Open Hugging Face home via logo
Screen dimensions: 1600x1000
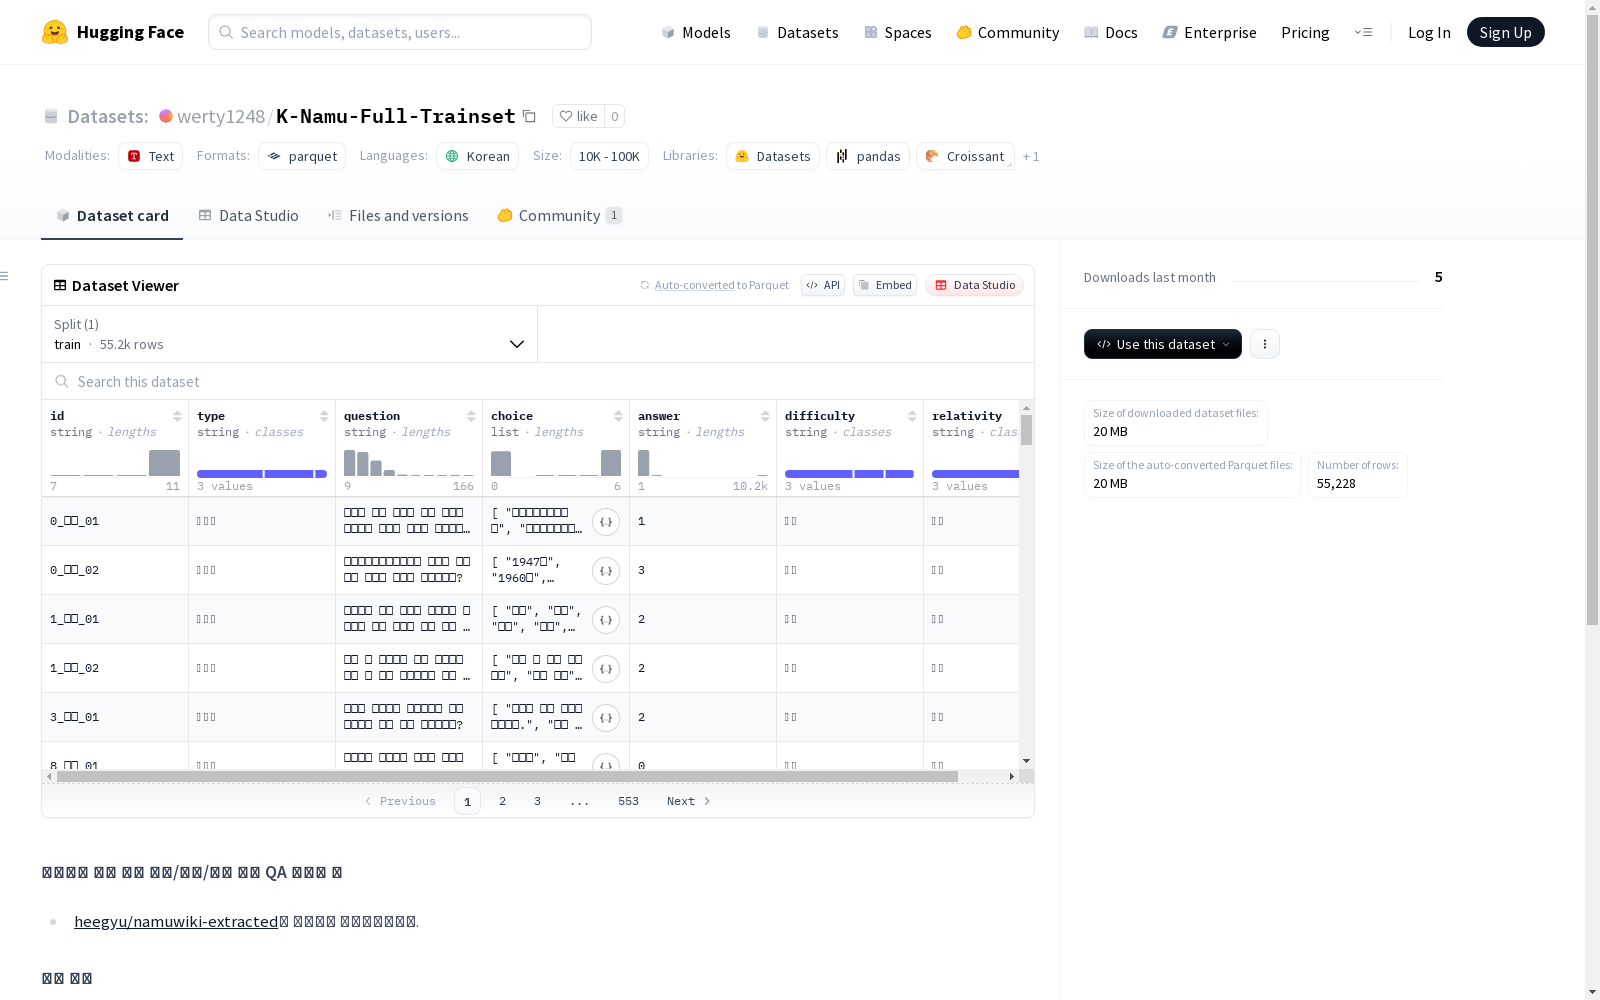pyautogui.click(x=113, y=32)
